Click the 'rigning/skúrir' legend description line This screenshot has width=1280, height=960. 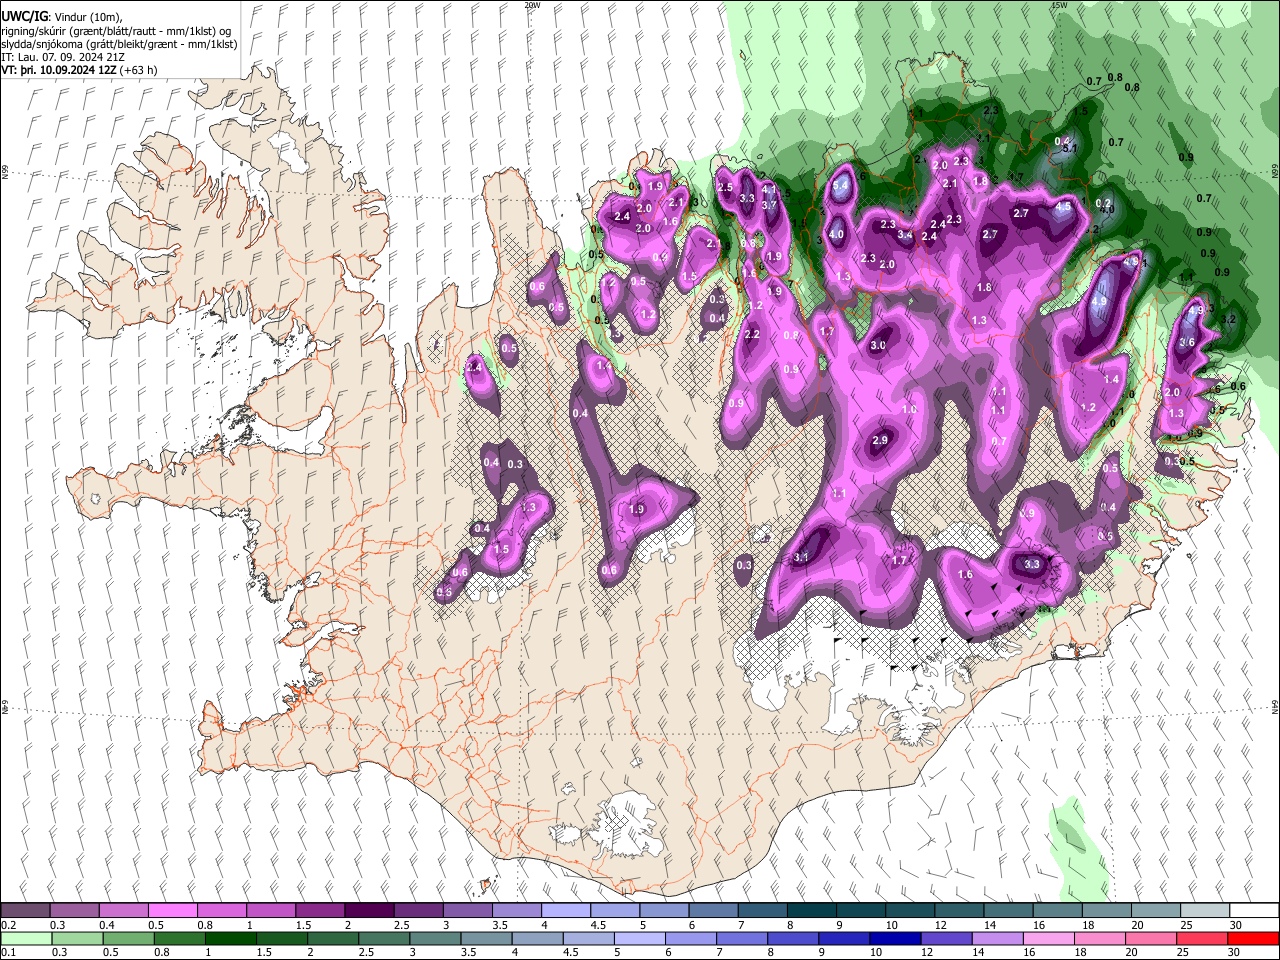point(118,31)
